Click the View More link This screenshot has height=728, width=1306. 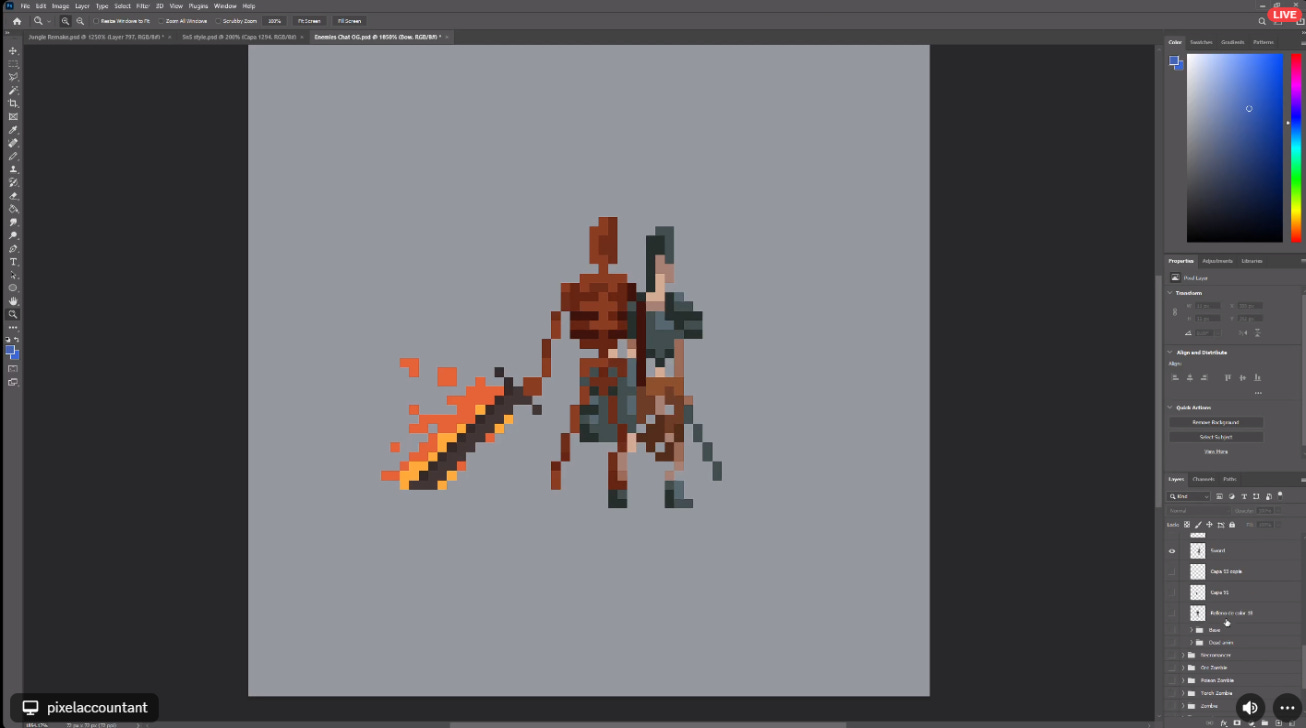1216,452
